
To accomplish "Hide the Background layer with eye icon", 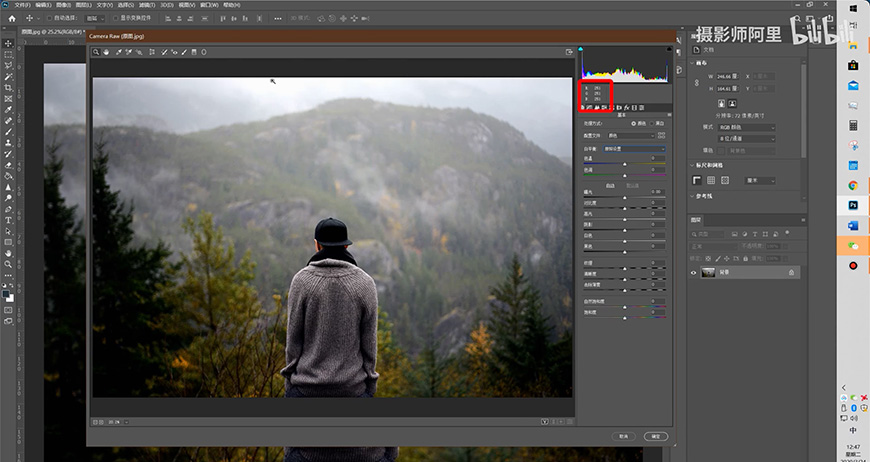I will (694, 272).
